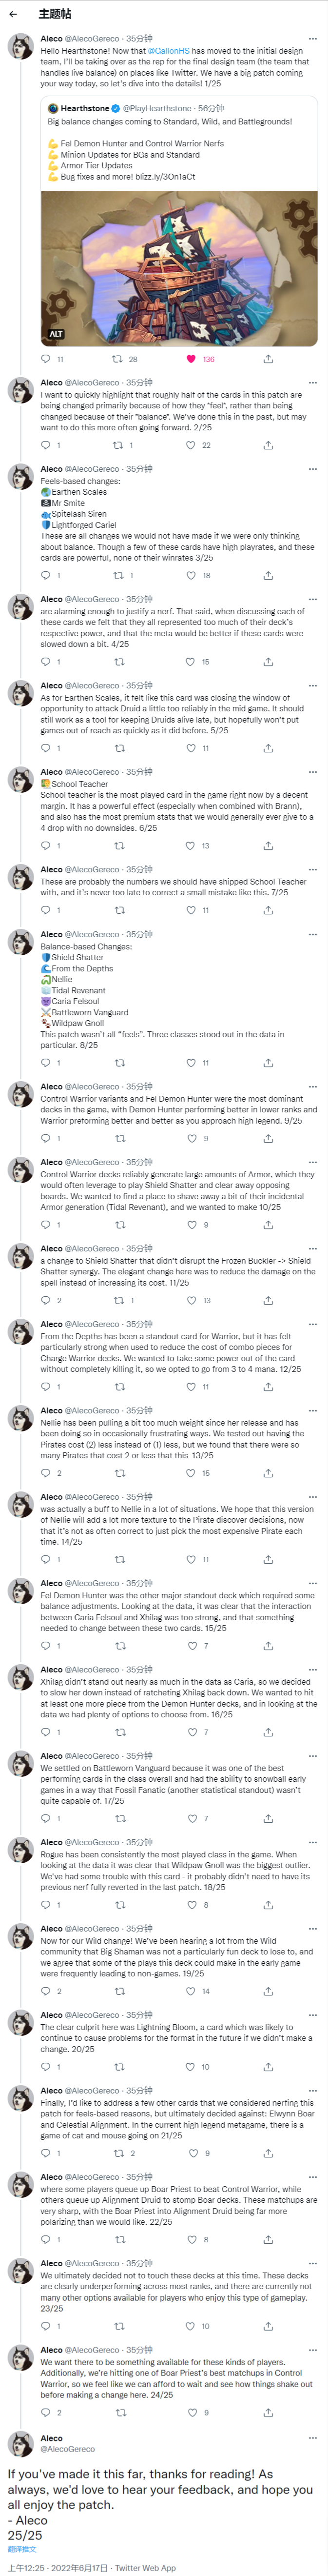Like the Balance-based Changes tweet 8/25

click(x=191, y=1062)
